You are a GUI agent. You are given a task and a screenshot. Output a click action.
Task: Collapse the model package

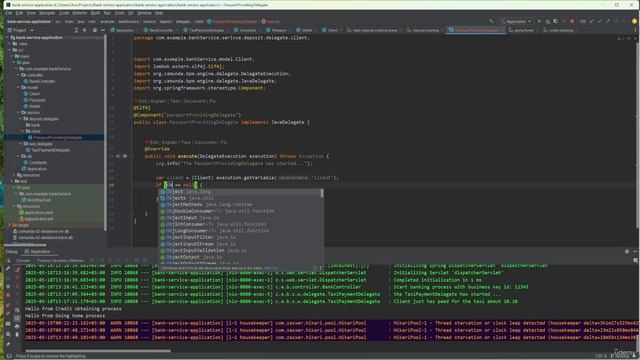(x=18, y=87)
